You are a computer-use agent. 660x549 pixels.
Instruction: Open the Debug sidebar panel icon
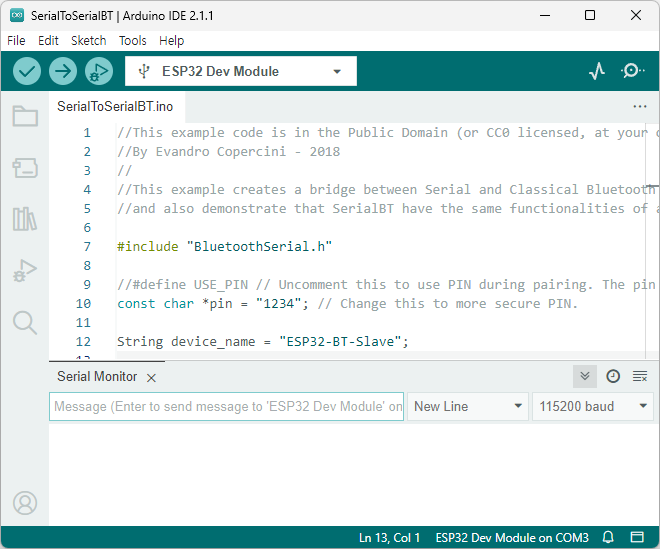(x=25, y=270)
